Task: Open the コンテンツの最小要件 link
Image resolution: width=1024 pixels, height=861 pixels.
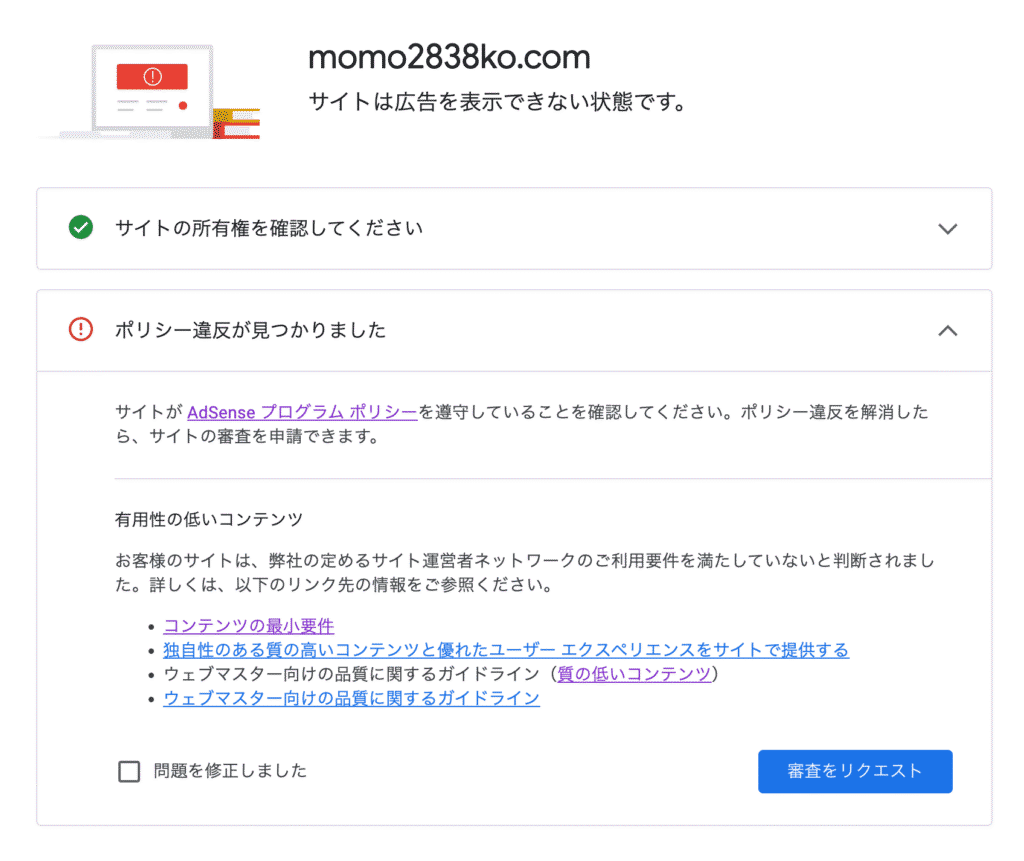Action: pyautogui.click(x=248, y=626)
